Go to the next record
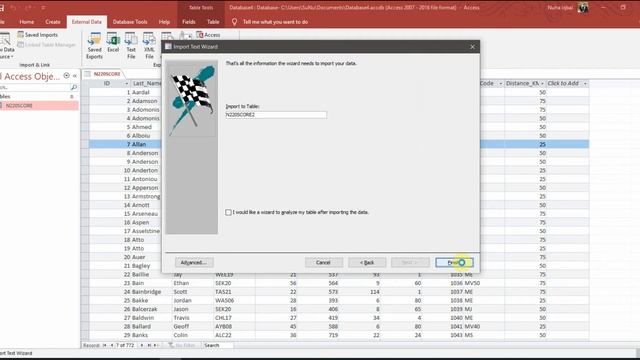 142,345
